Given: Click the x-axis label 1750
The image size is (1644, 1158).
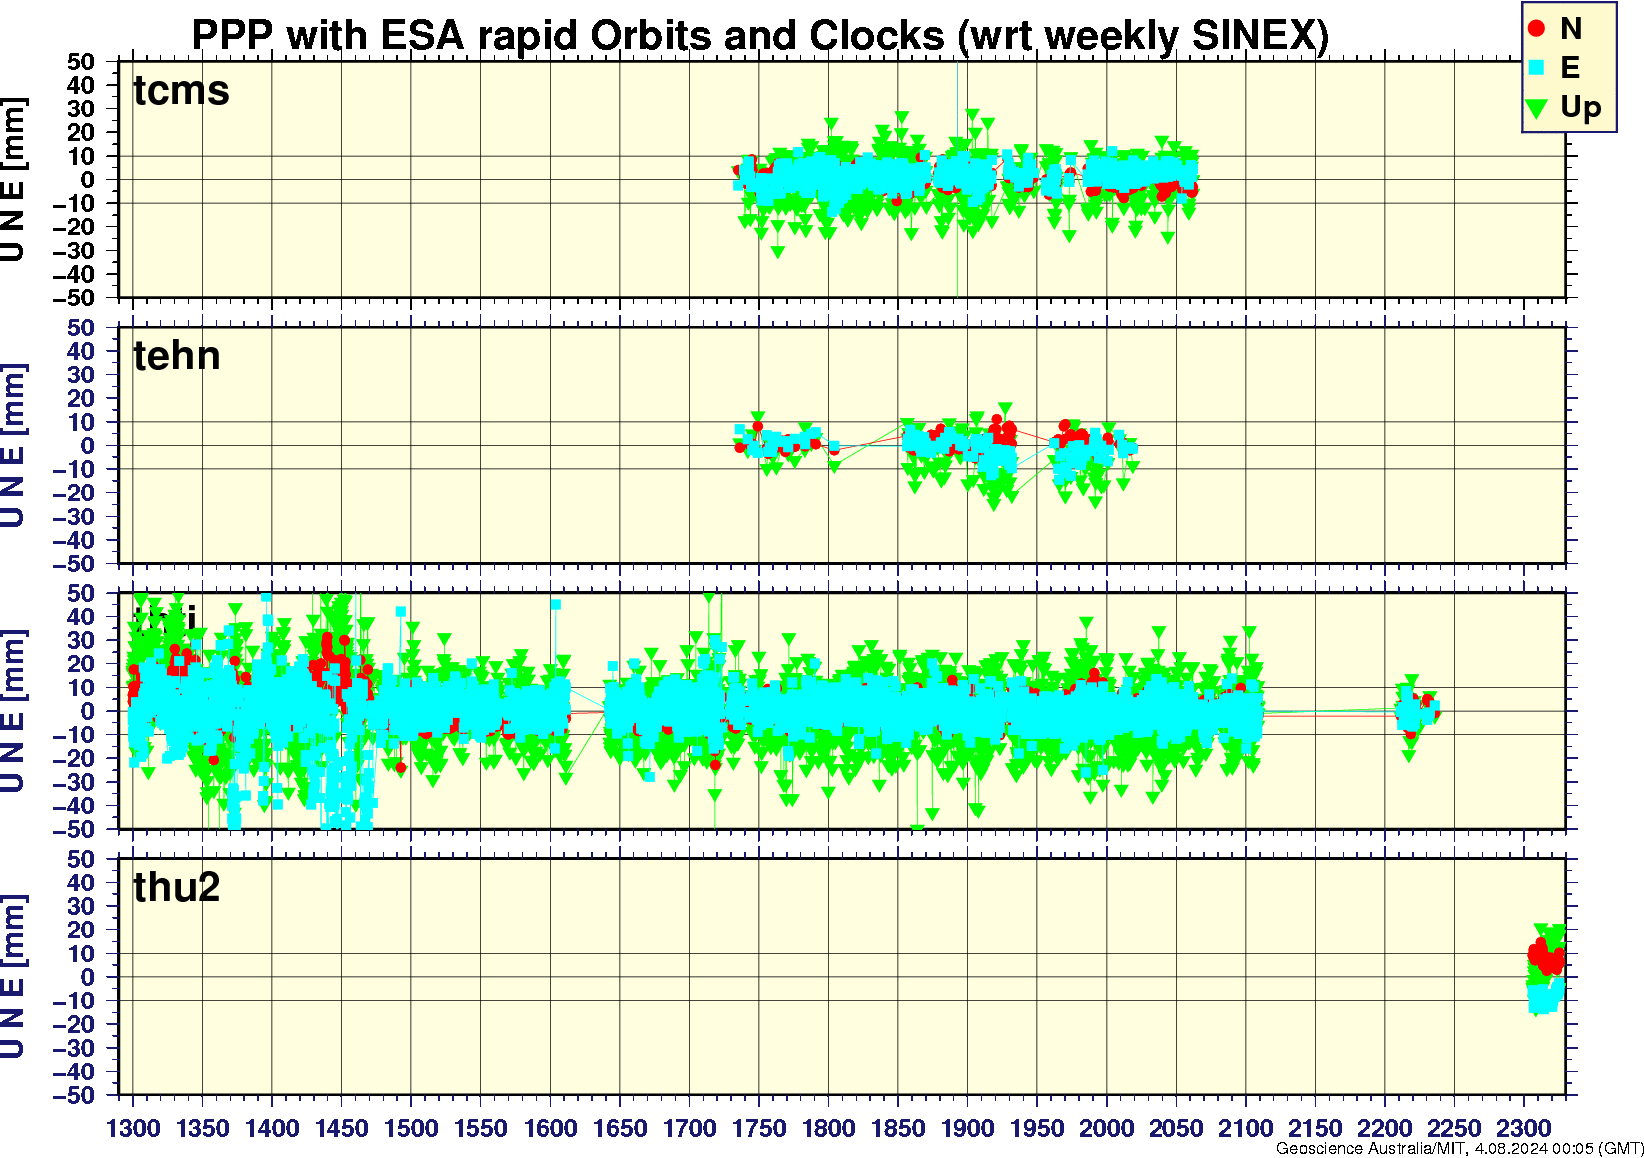Looking at the screenshot, I should (x=759, y=1128).
